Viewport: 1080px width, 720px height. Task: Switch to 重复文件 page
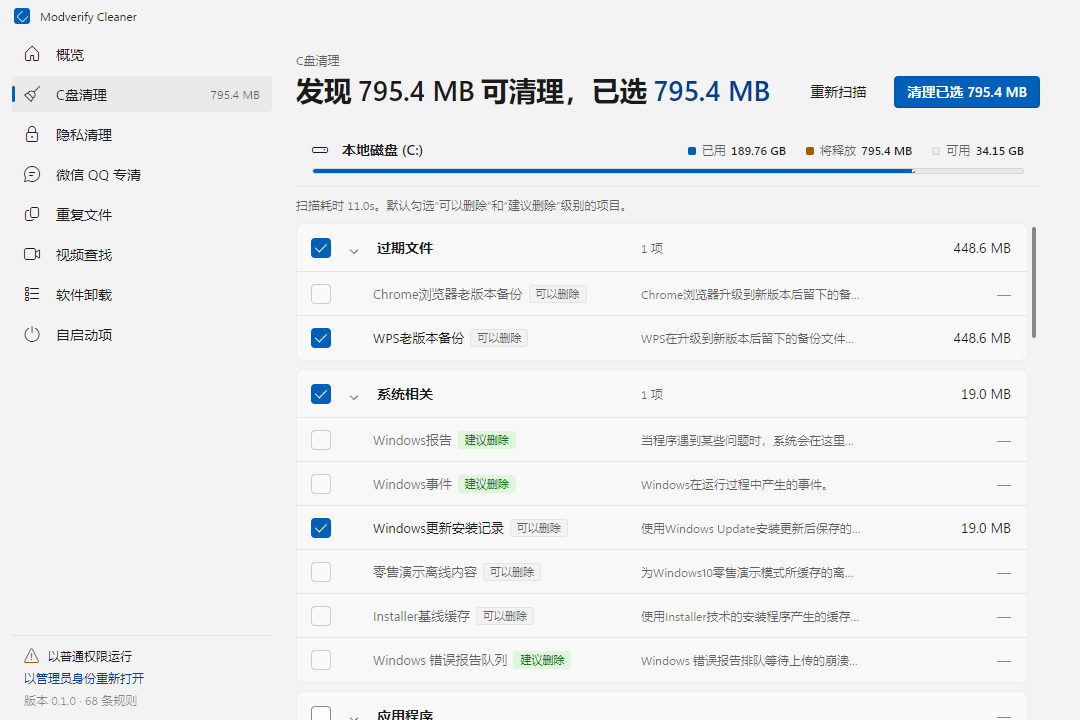click(142, 214)
